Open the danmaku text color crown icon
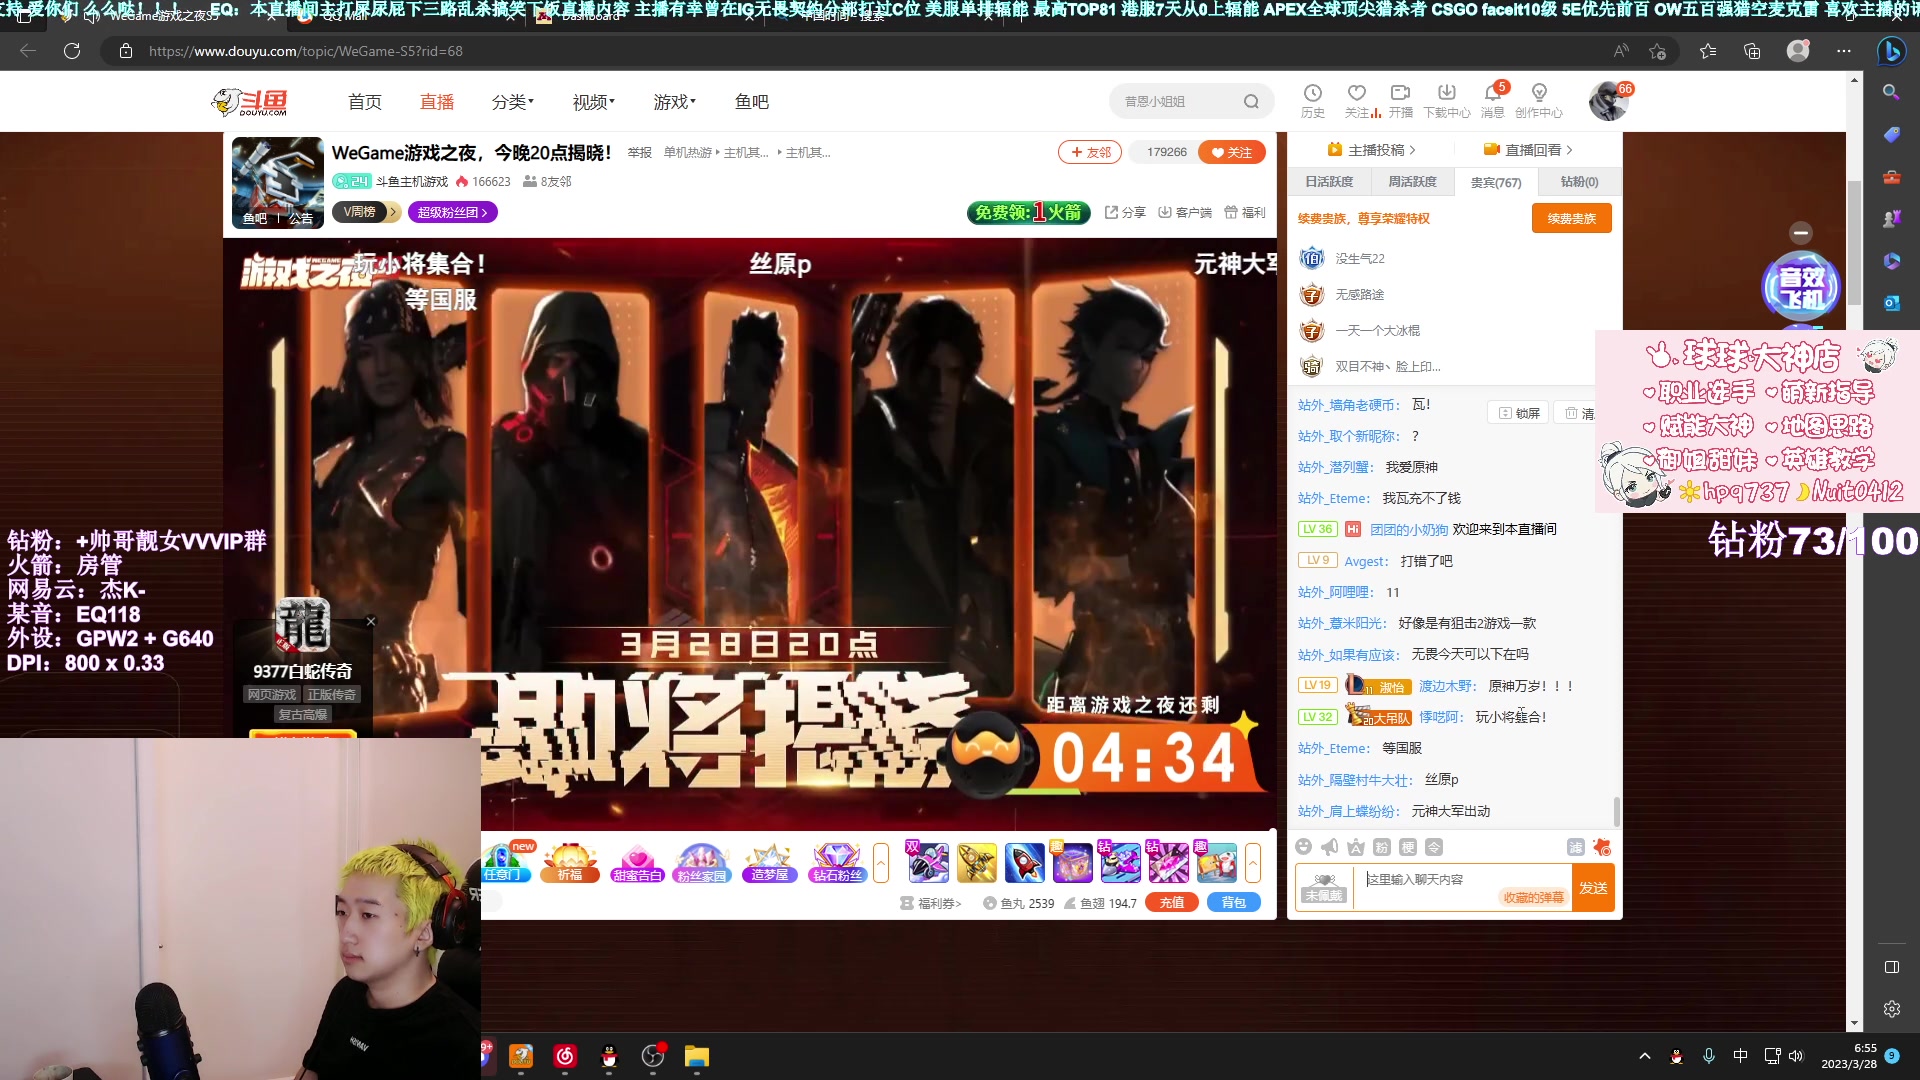This screenshot has width=1920, height=1080. (x=1355, y=847)
